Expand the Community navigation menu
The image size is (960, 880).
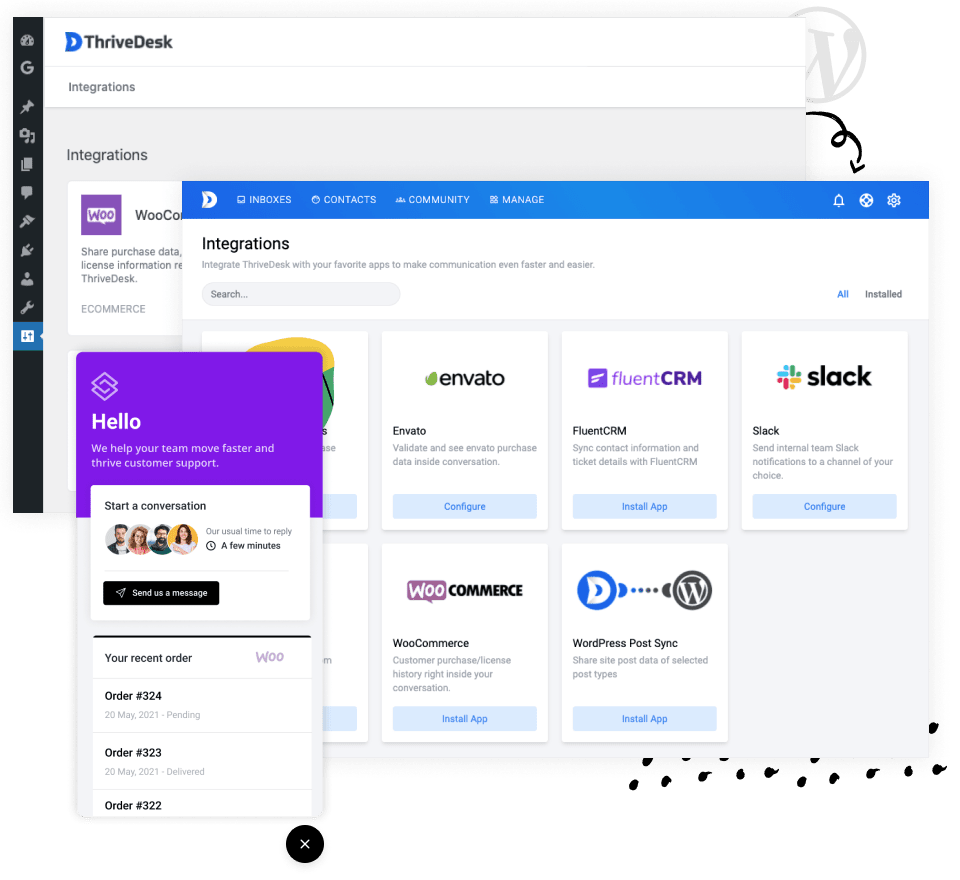[432, 199]
